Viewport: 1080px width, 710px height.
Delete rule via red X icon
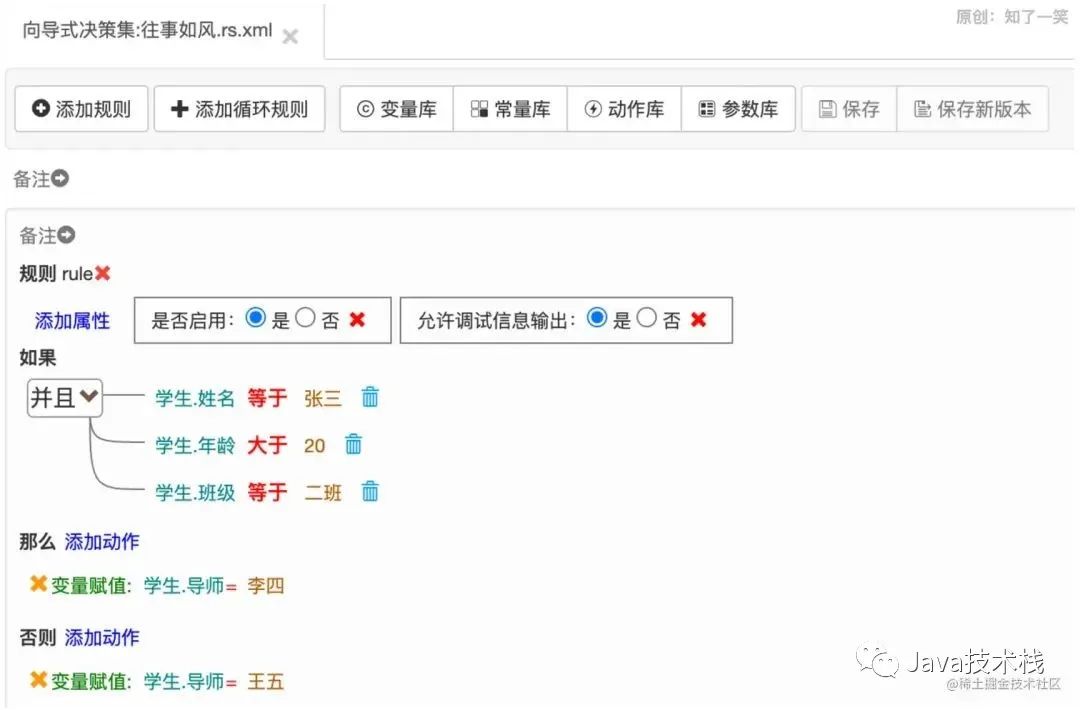103,273
